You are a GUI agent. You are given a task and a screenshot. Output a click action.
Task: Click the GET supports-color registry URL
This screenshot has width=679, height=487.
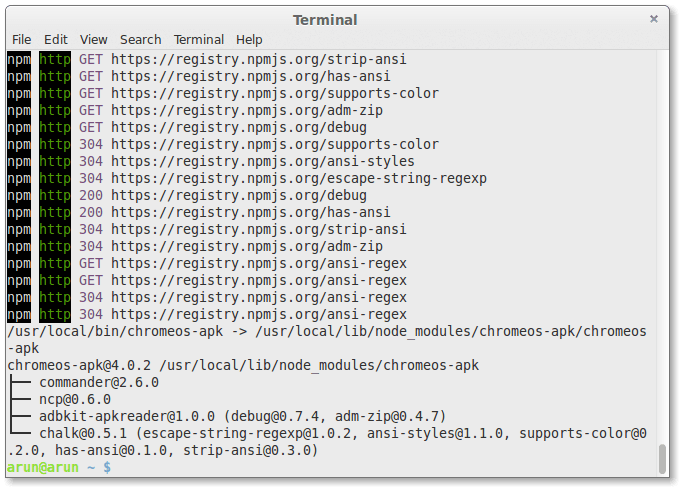(274, 93)
